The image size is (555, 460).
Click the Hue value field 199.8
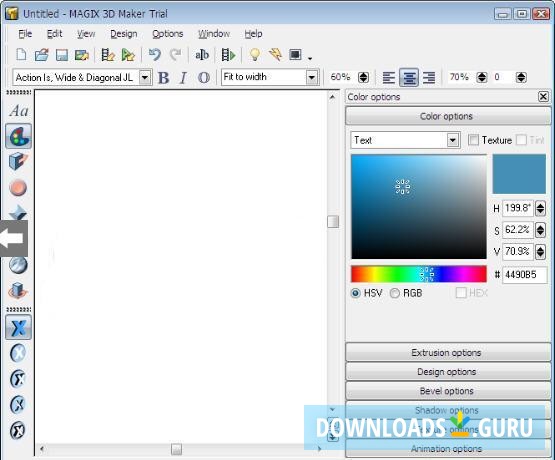[517, 208]
